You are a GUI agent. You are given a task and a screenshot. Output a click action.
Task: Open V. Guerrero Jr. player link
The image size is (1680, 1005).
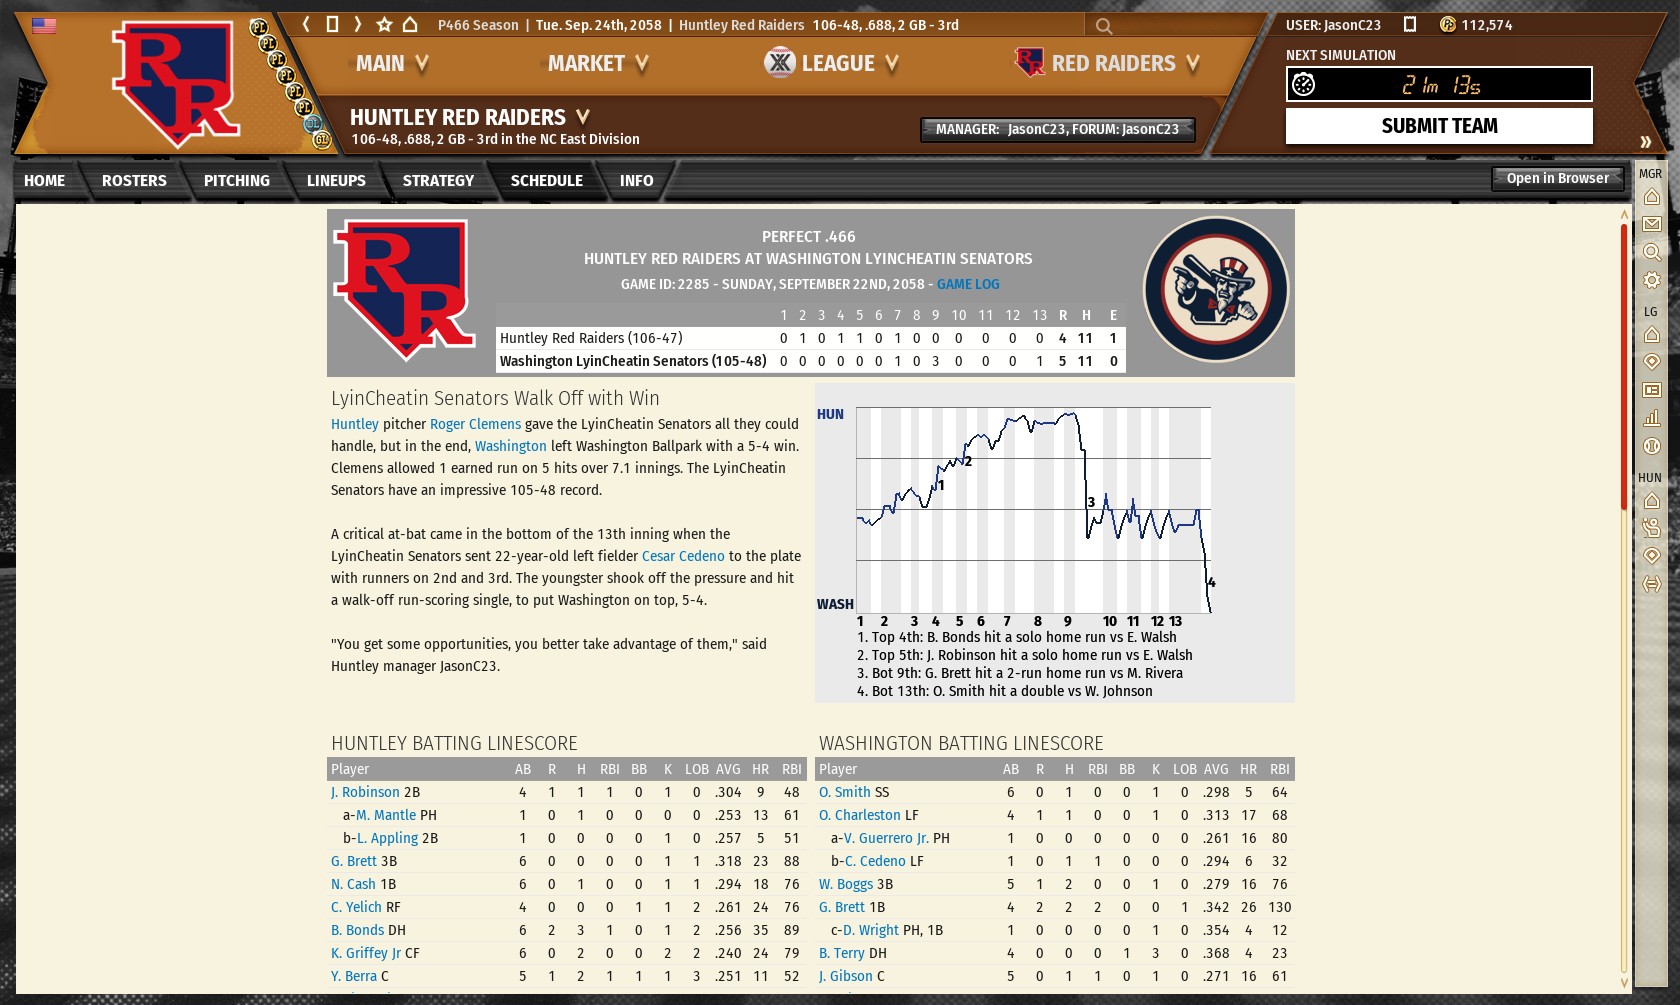(886, 838)
